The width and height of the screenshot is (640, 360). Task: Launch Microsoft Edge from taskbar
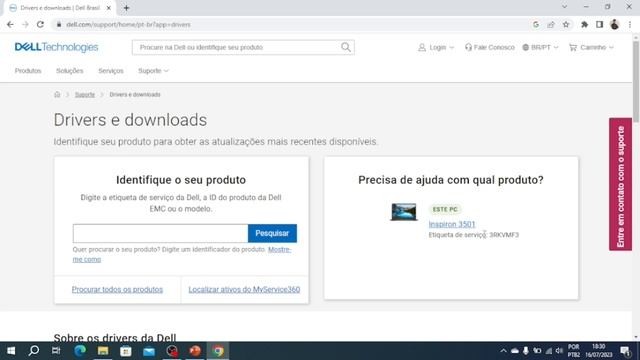coord(80,351)
